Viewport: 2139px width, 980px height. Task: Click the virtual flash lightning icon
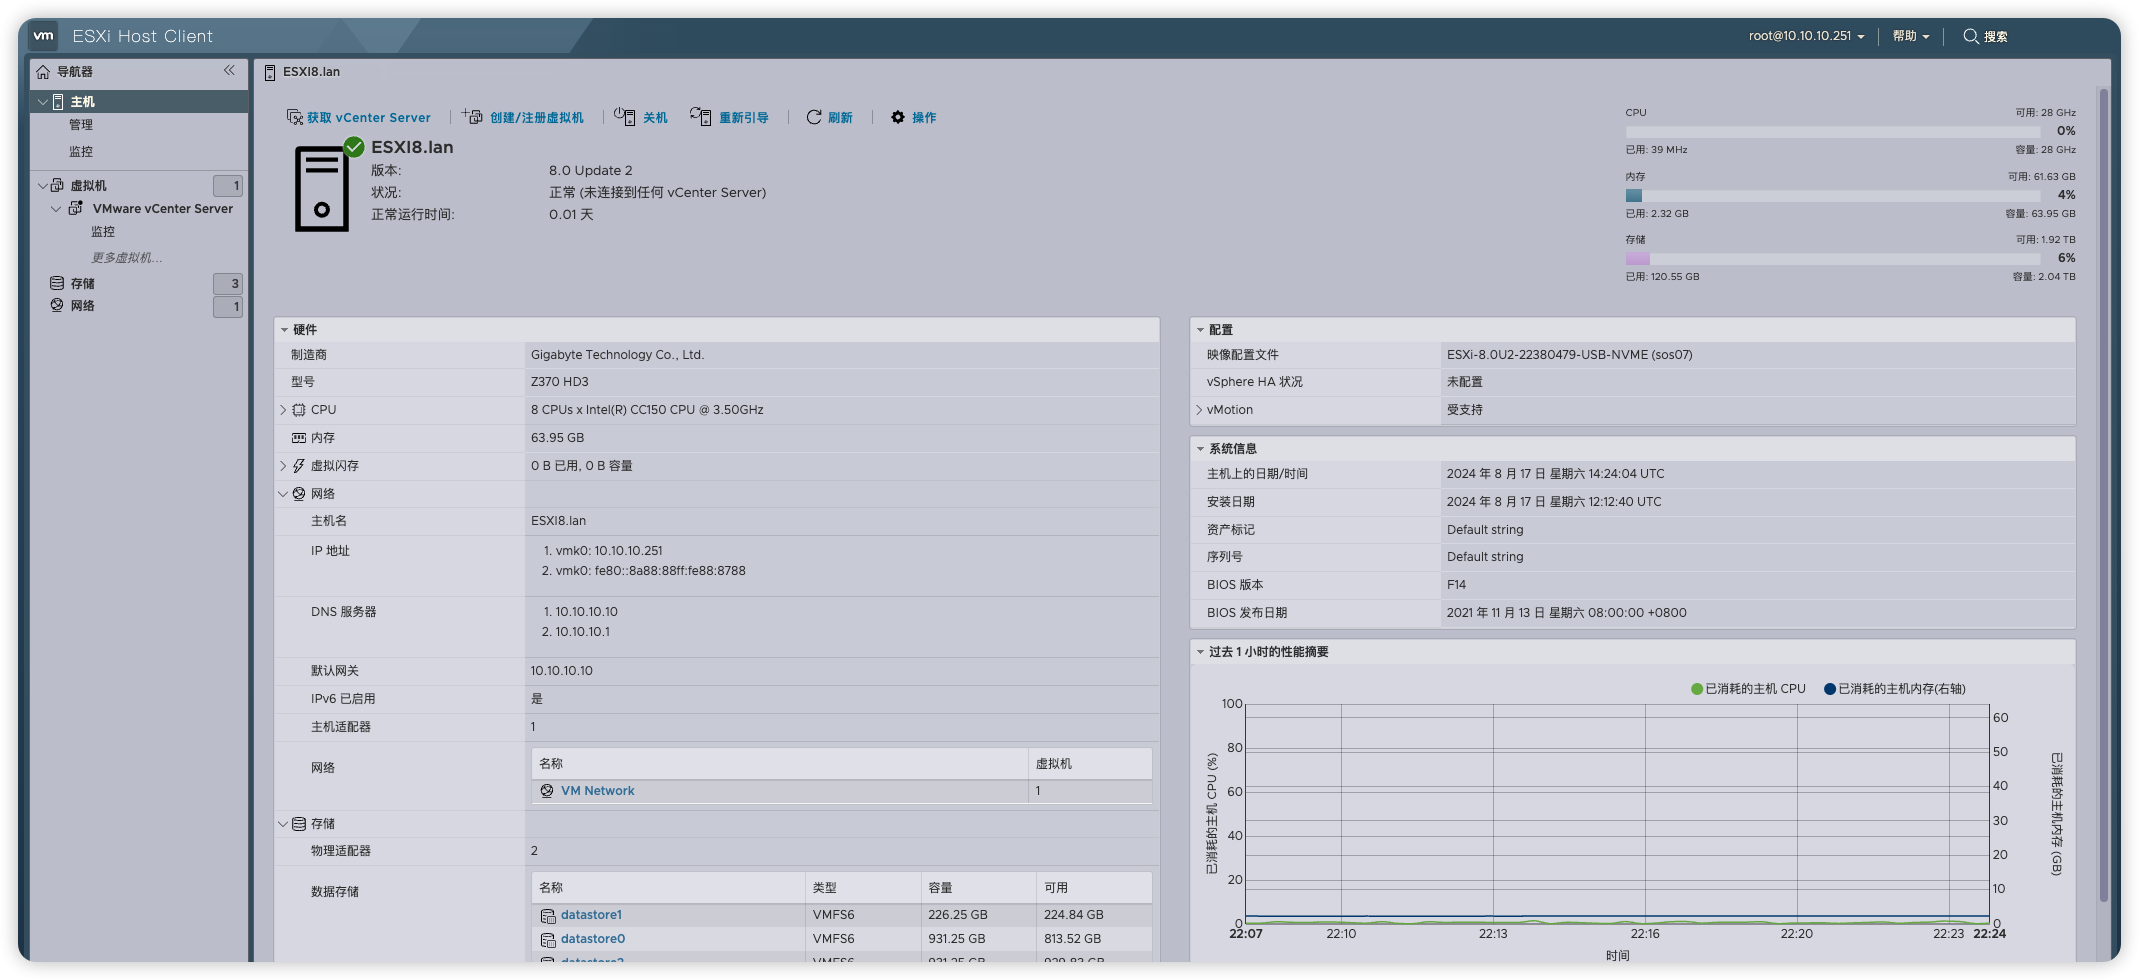pos(299,466)
